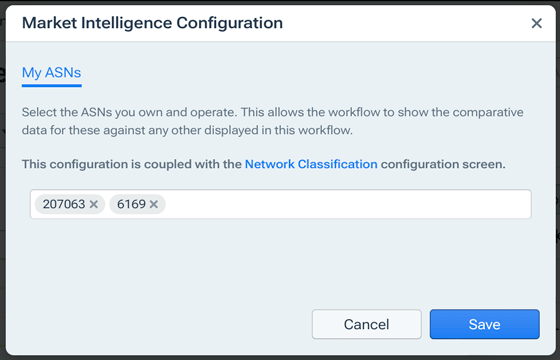The height and width of the screenshot is (360, 560).
Task: Focus the empty area of the ASN input field
Action: [x=348, y=204]
